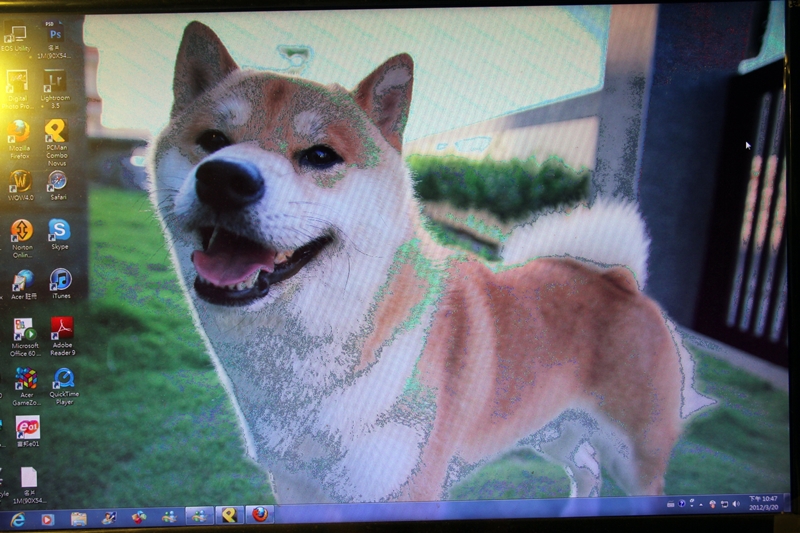
Task: Launch Digital Photo Professional shortcut
Action: 16,89
